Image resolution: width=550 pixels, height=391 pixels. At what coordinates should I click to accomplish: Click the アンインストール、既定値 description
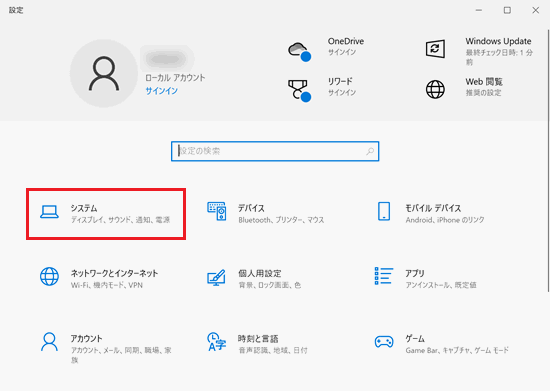coord(441,285)
